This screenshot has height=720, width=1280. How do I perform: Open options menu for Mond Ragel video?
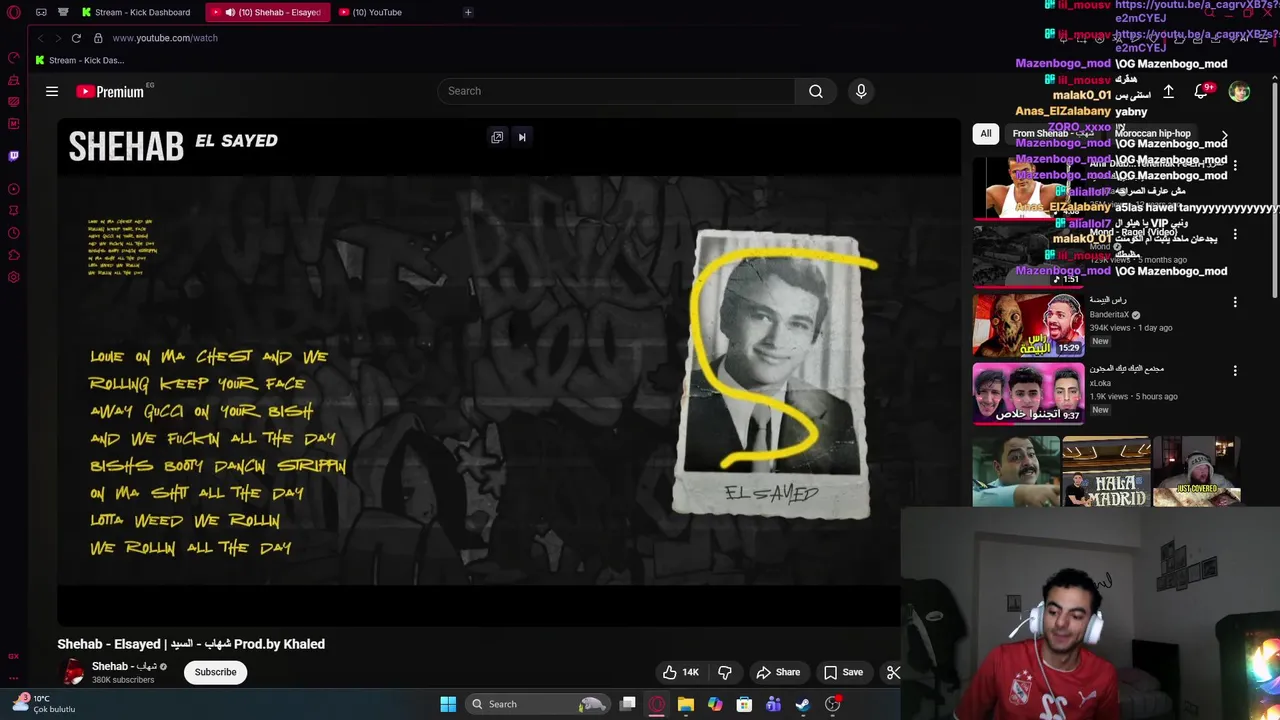[x=1235, y=234]
